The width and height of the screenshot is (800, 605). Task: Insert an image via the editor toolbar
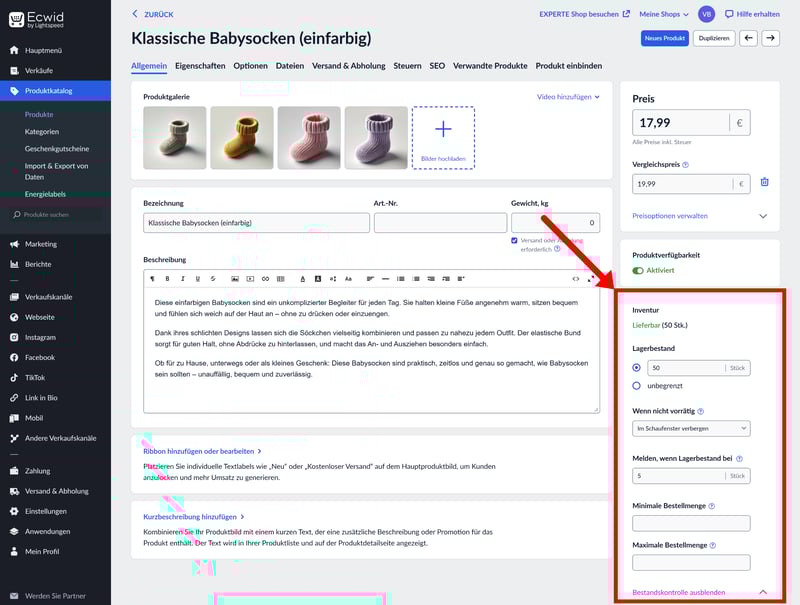235,278
